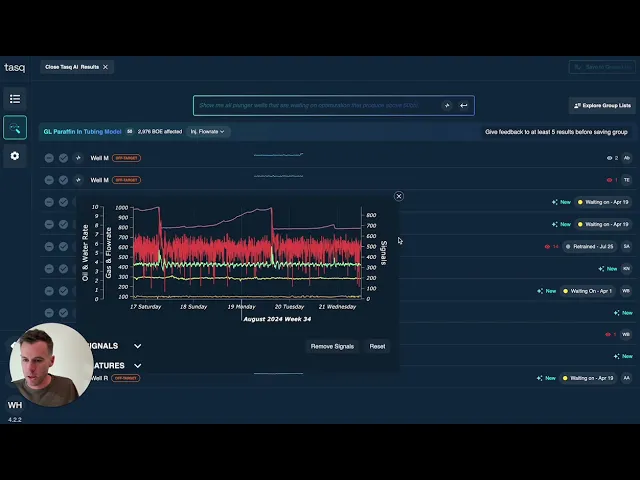The width and height of the screenshot is (640, 480).
Task: Click the sparkle icon in the search bar
Action: coord(447,106)
